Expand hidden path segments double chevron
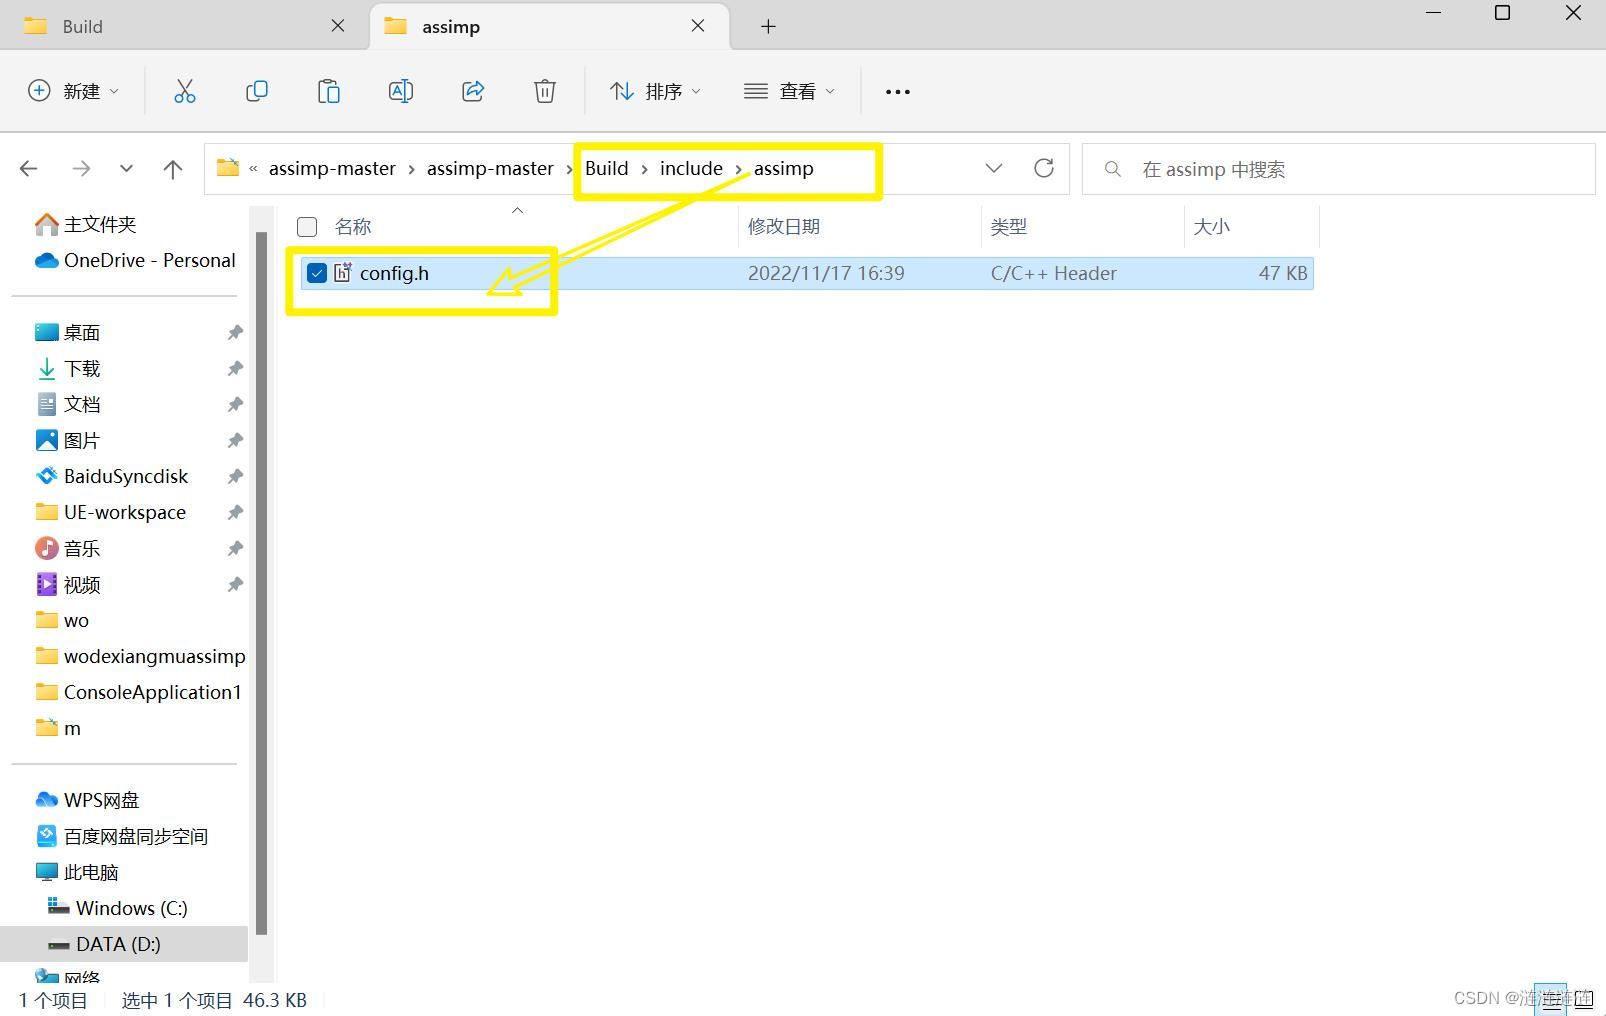Viewport: 1606px width, 1016px height. click(253, 168)
